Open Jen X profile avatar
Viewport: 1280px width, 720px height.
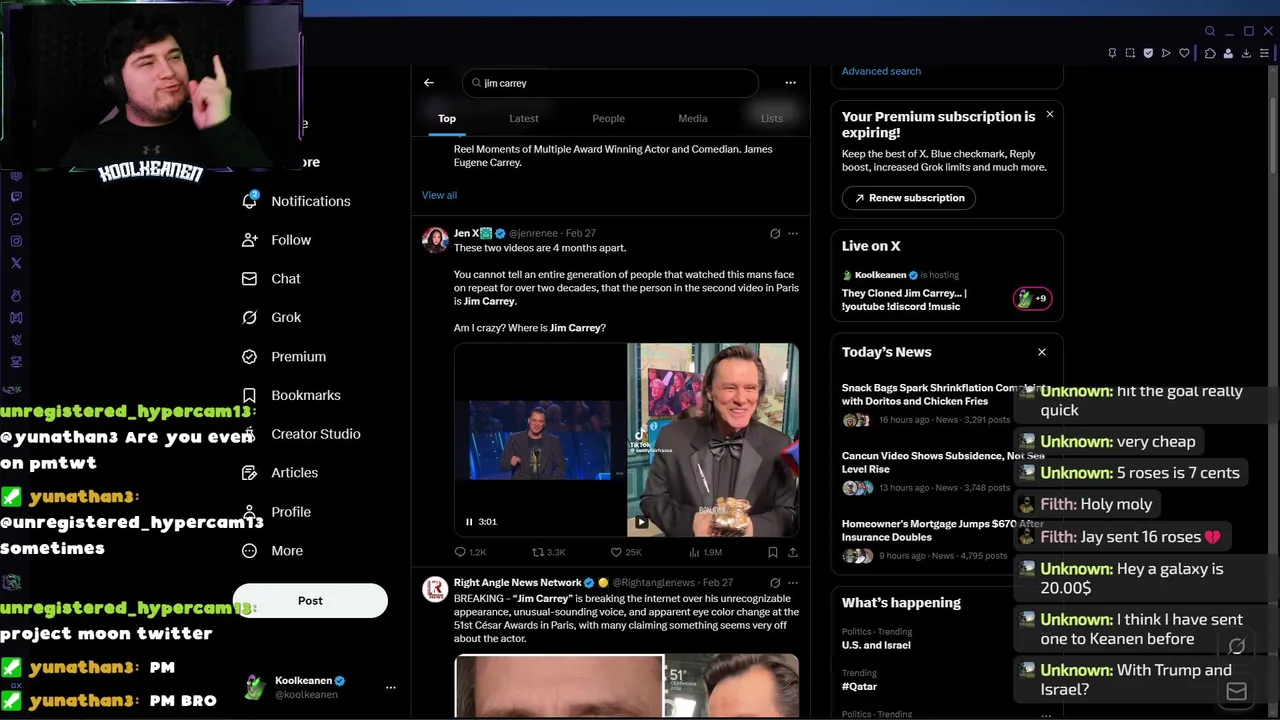(435, 239)
